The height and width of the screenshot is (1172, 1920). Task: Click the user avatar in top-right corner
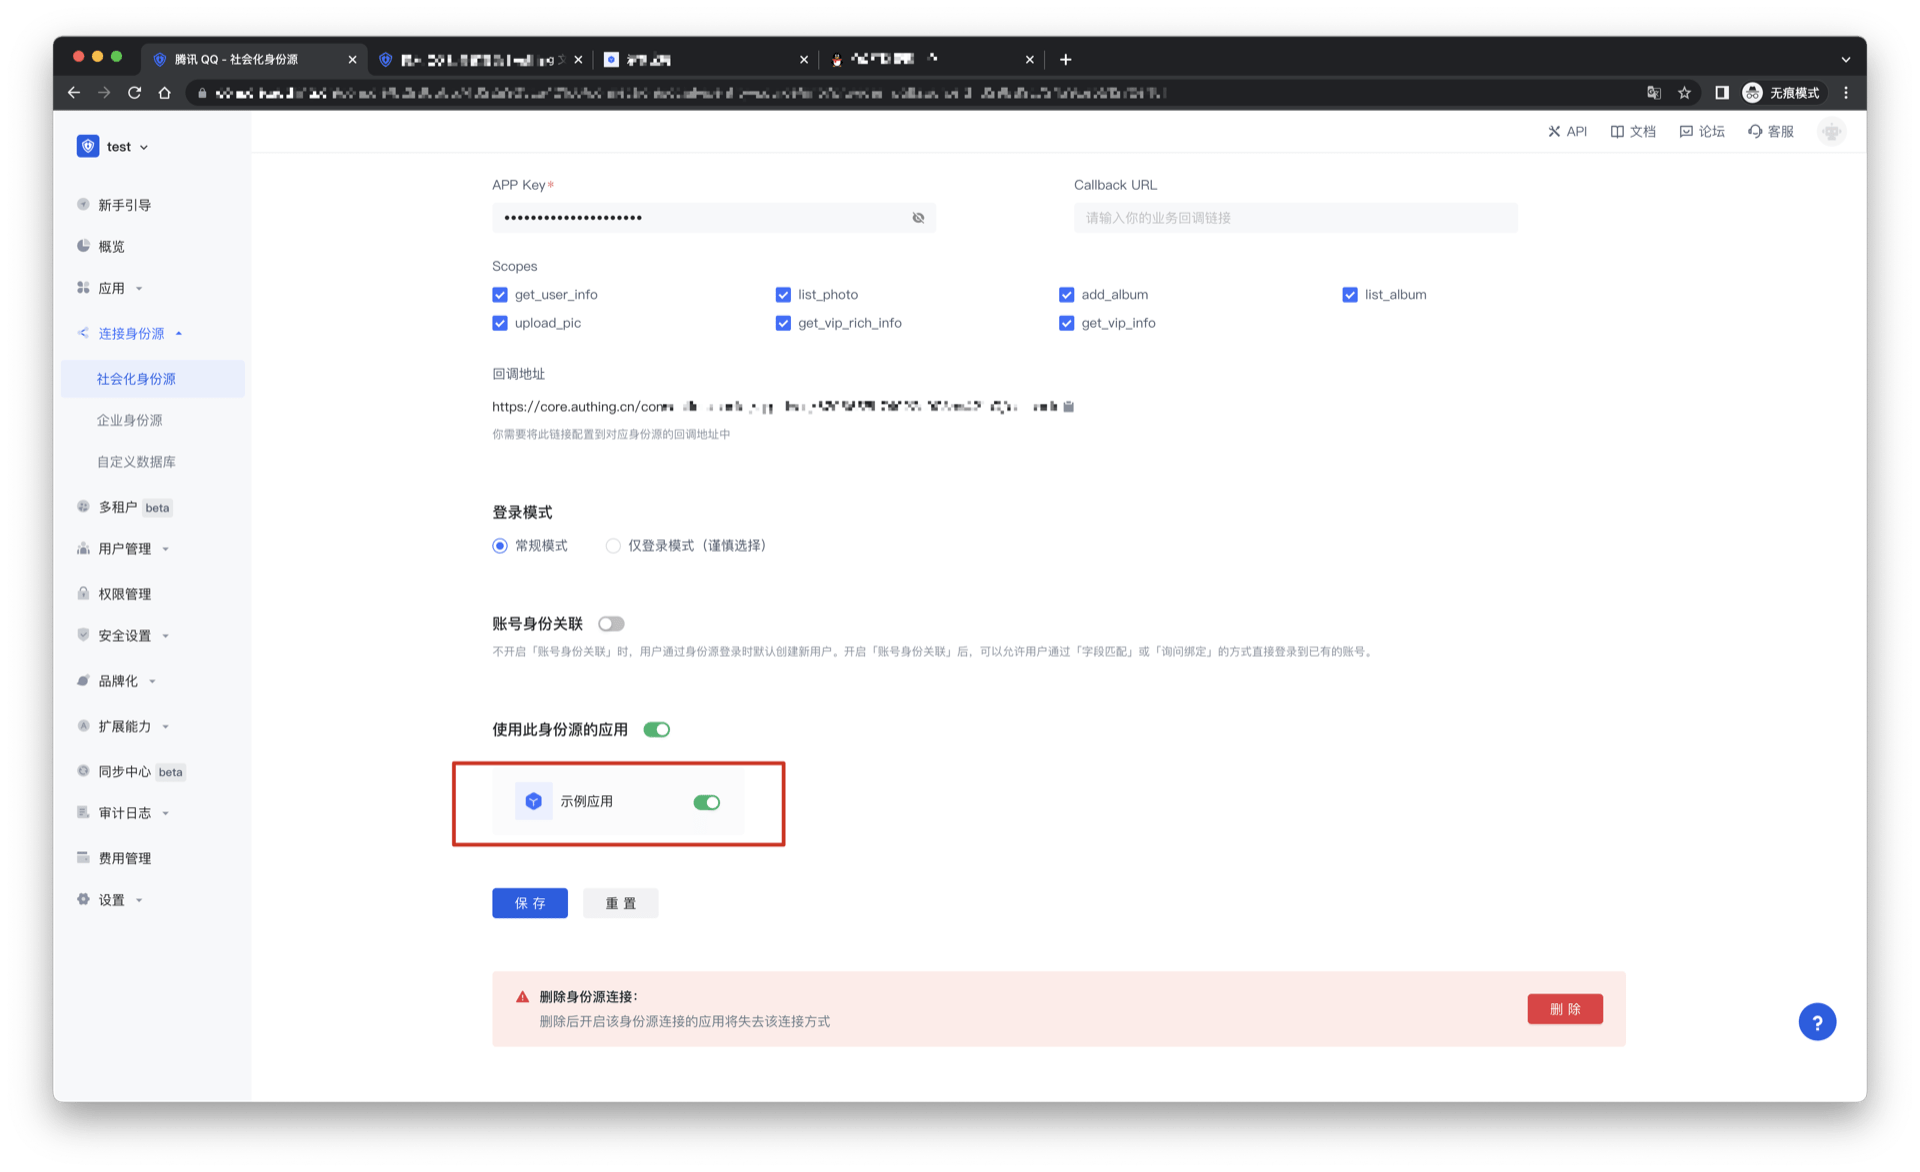(x=1831, y=132)
